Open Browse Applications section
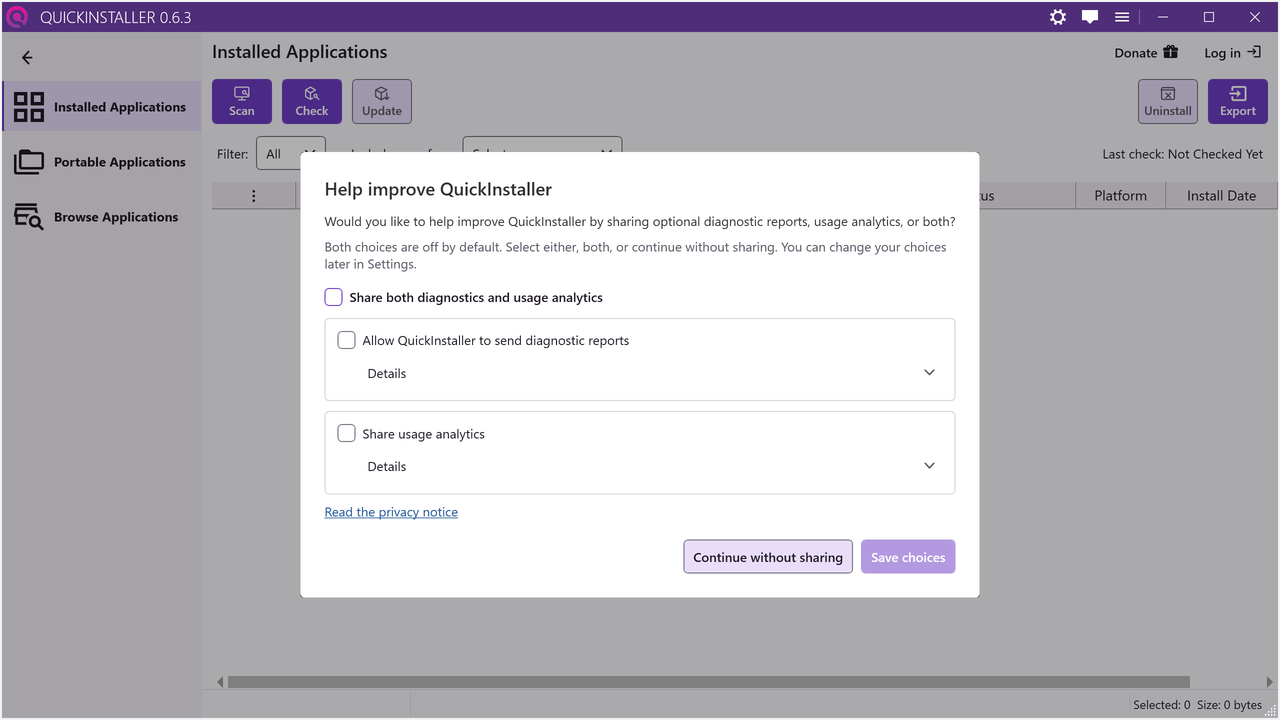Image resolution: width=1280 pixels, height=720 pixels. coord(100,216)
